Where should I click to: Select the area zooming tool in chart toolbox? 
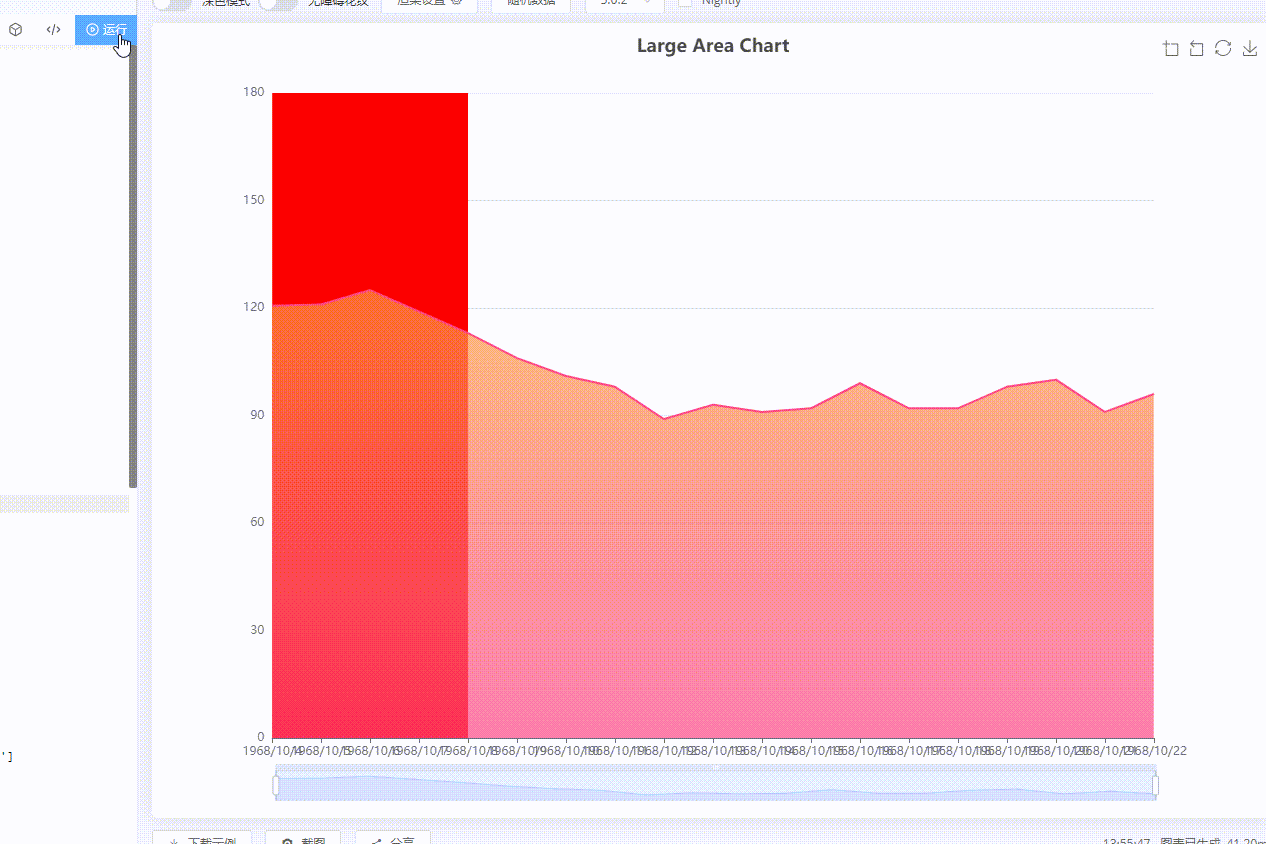coord(1171,48)
